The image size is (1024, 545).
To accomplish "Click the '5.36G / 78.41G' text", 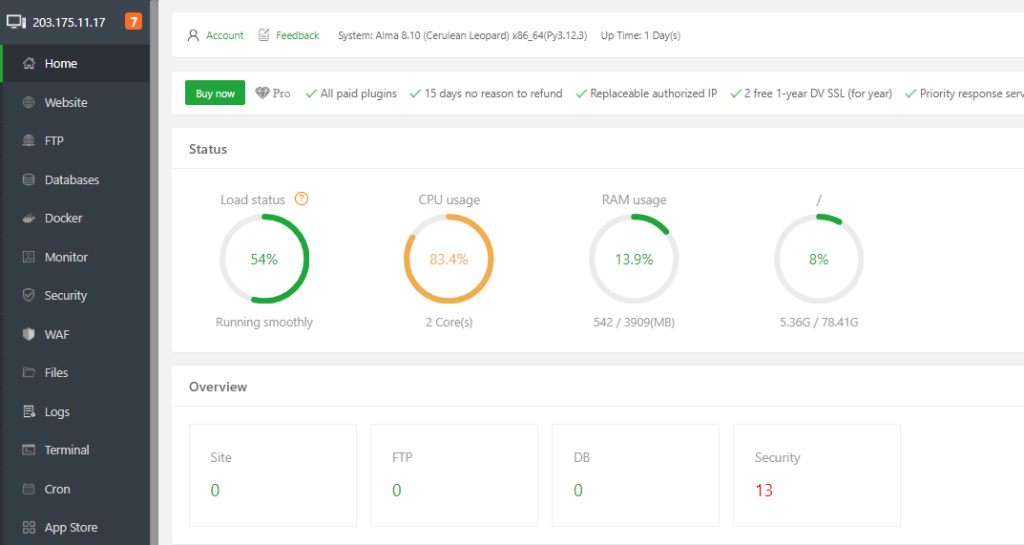I will [x=819, y=322].
